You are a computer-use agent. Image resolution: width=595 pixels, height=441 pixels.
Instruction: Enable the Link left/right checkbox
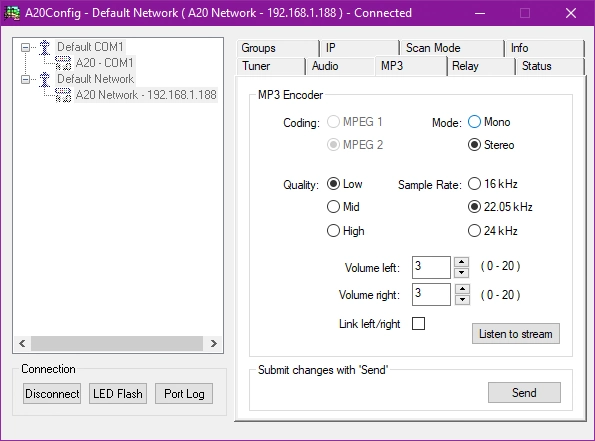[418, 324]
